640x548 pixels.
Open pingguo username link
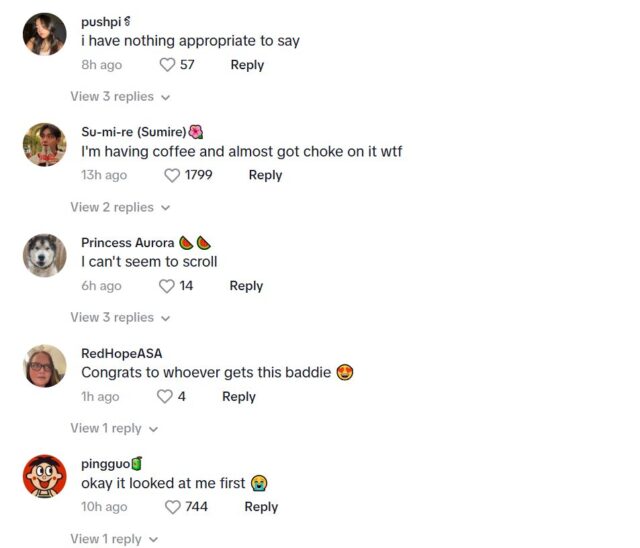click(105, 464)
